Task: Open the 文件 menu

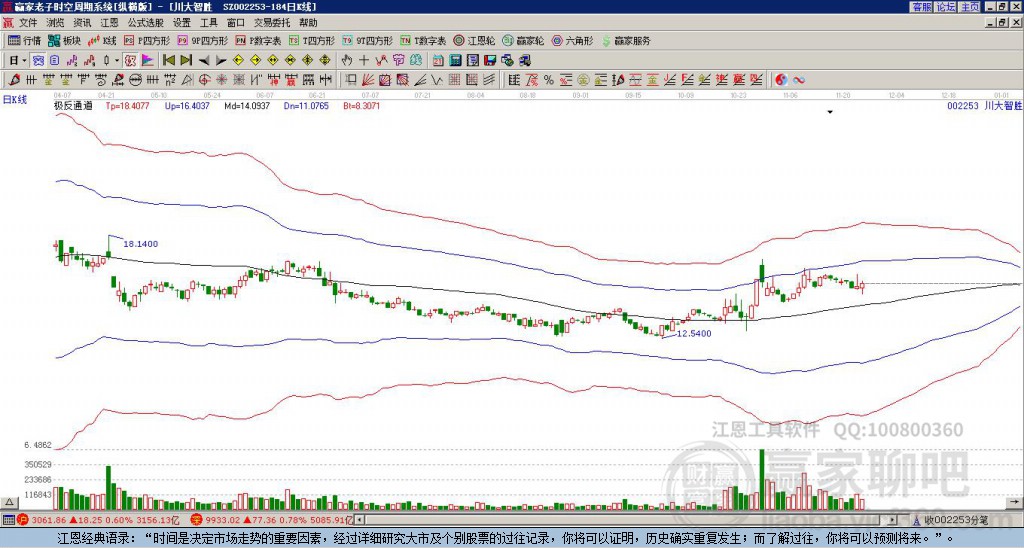Action: tap(29, 23)
